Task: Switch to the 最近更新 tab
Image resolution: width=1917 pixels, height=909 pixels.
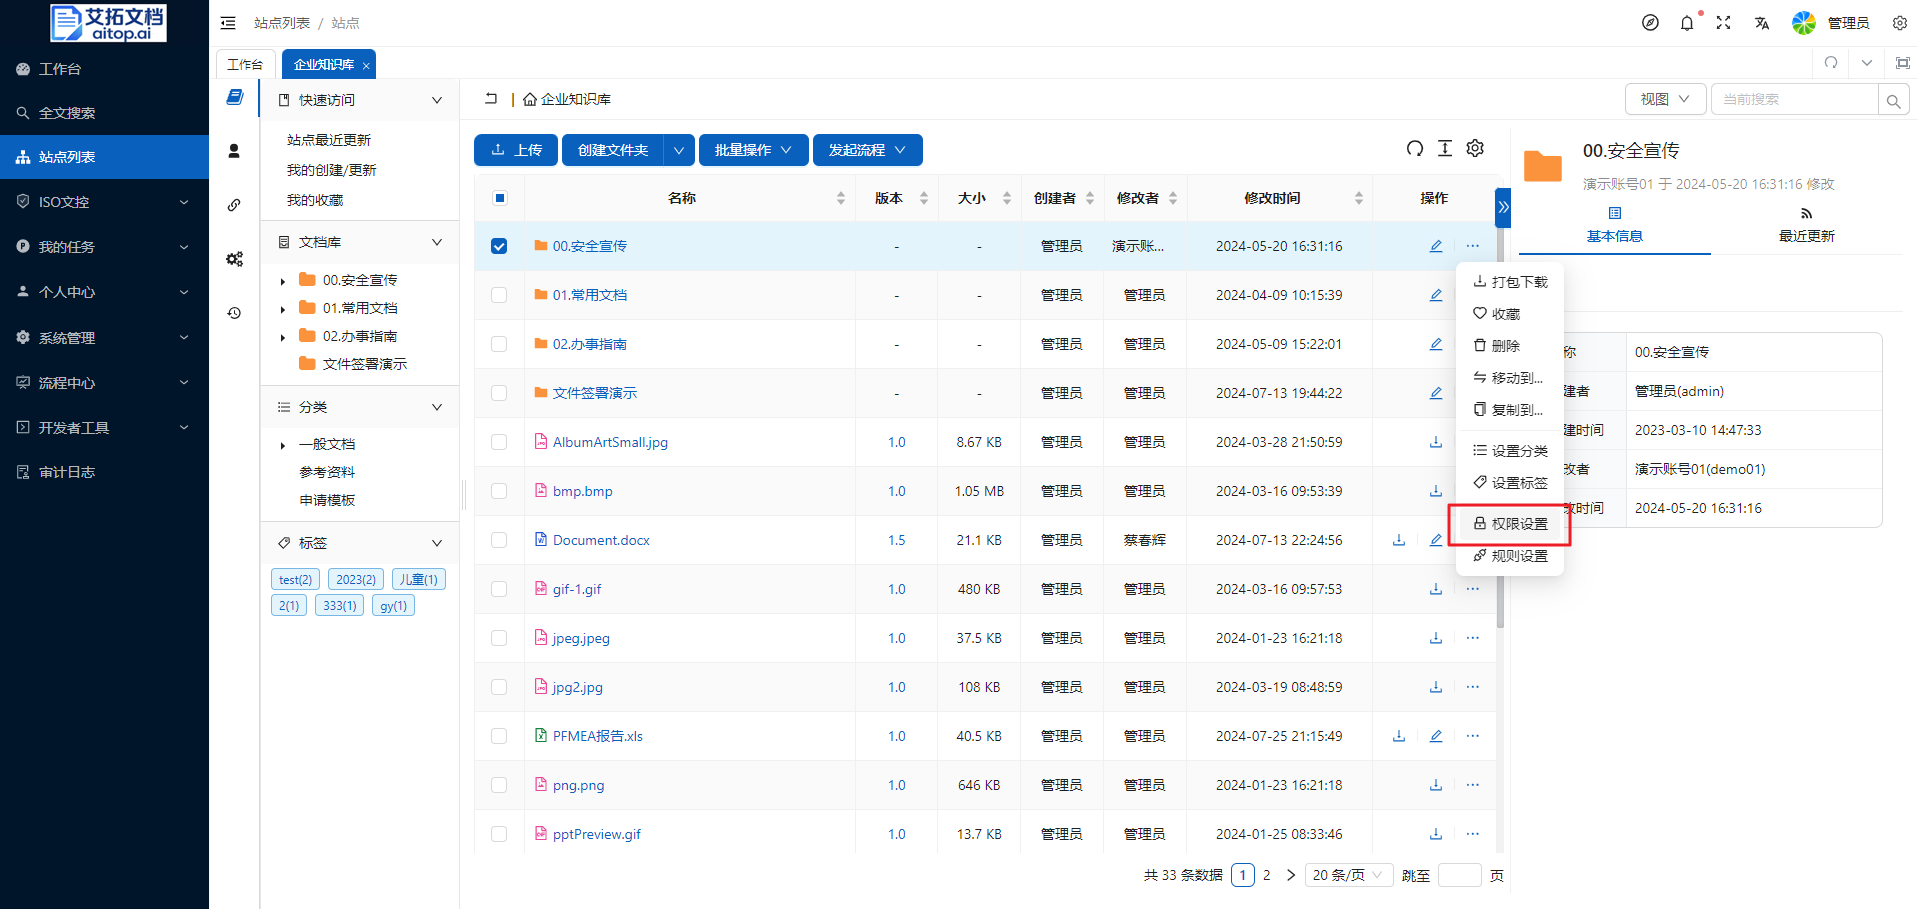Action: [x=1806, y=226]
